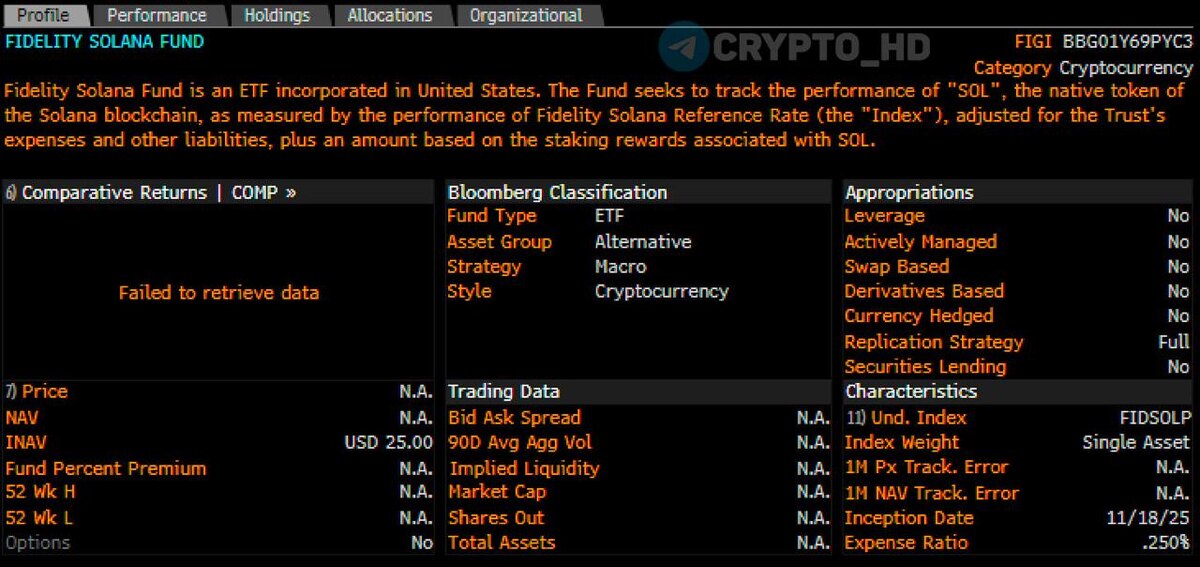Go to the Organizational tab
1200x567 pixels.
coord(525,15)
